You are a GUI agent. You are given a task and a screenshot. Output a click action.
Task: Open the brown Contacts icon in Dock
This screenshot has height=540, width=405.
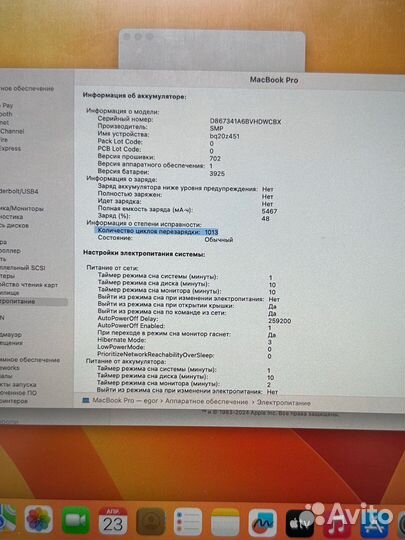click(150, 521)
